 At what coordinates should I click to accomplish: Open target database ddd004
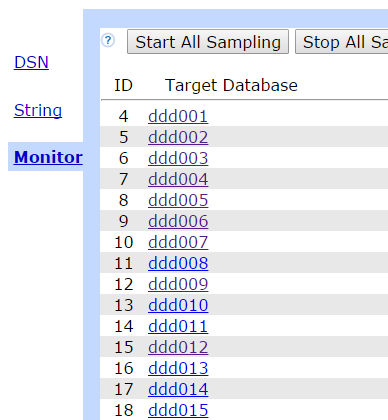point(178,179)
